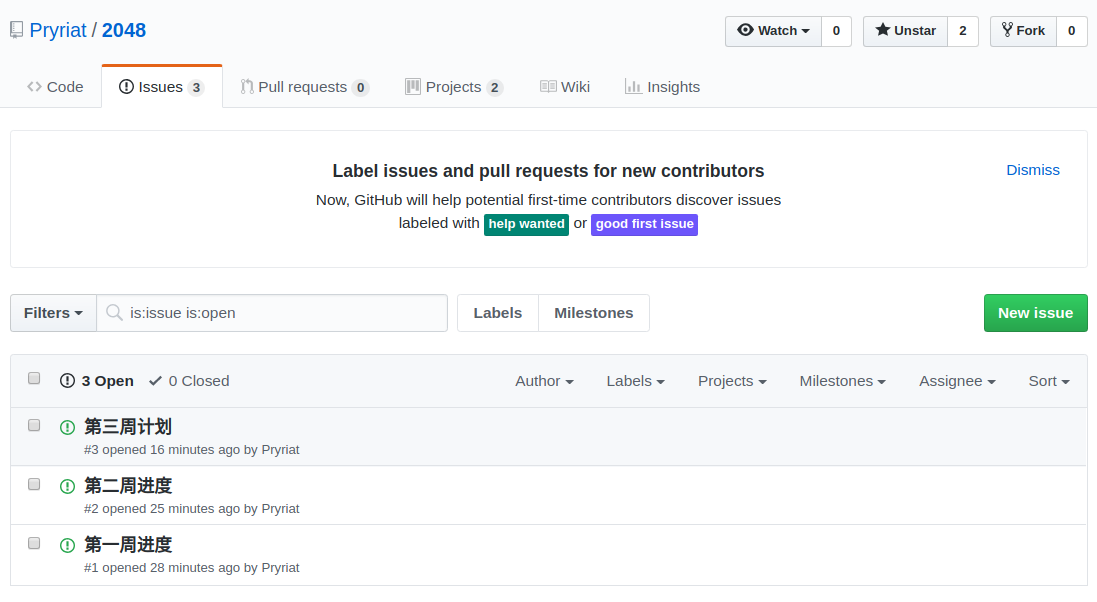1097x602 pixels.
Task: Open the Author filter dropdown
Action: [544, 381]
